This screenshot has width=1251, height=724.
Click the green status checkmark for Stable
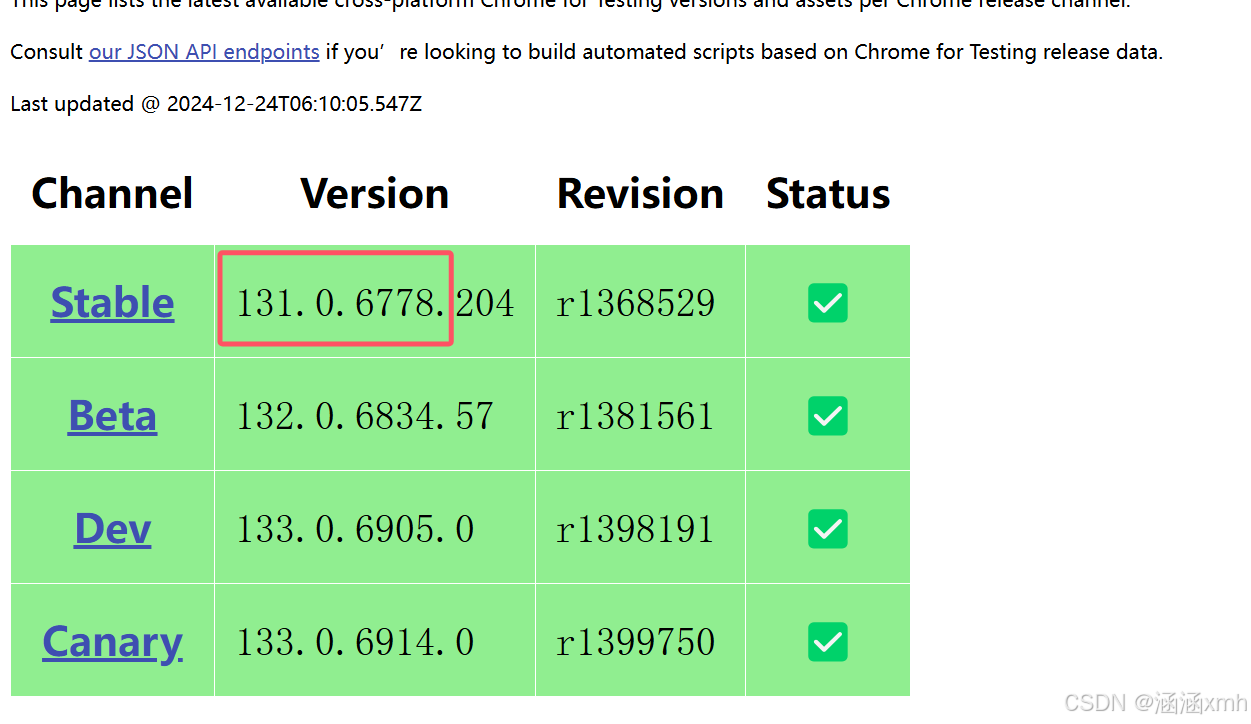[x=828, y=303]
